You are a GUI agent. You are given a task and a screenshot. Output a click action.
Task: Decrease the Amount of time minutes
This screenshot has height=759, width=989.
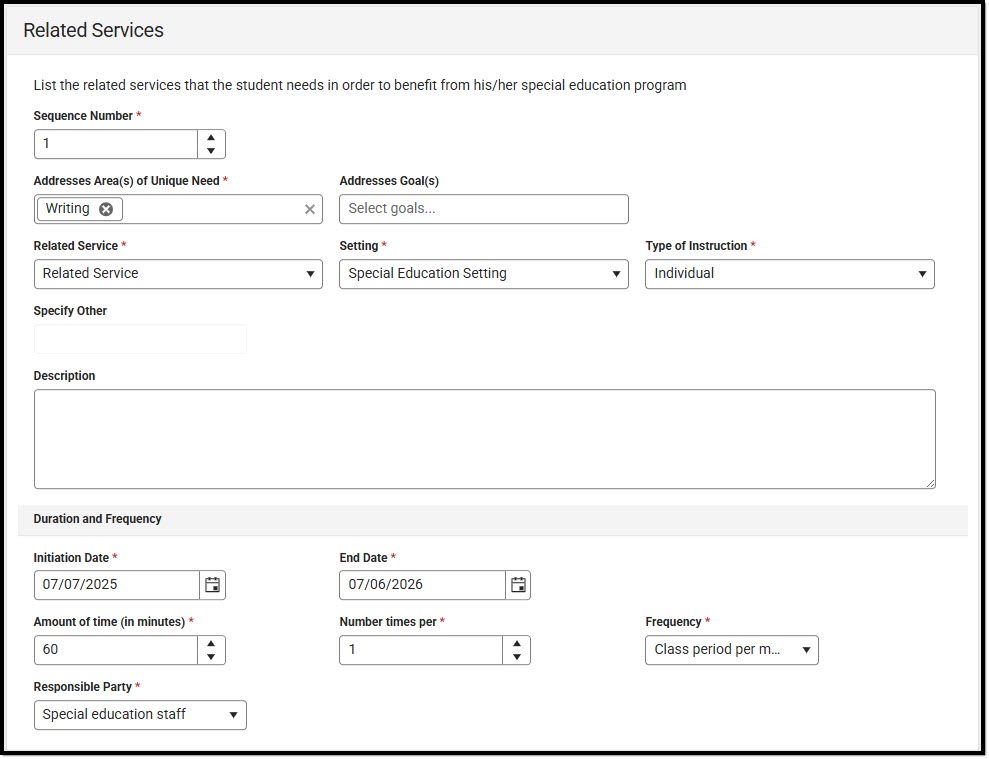[211, 657]
